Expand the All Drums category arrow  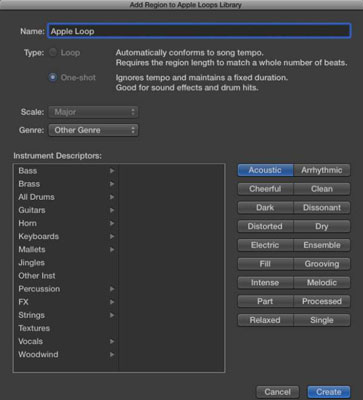pyautogui.click(x=112, y=197)
